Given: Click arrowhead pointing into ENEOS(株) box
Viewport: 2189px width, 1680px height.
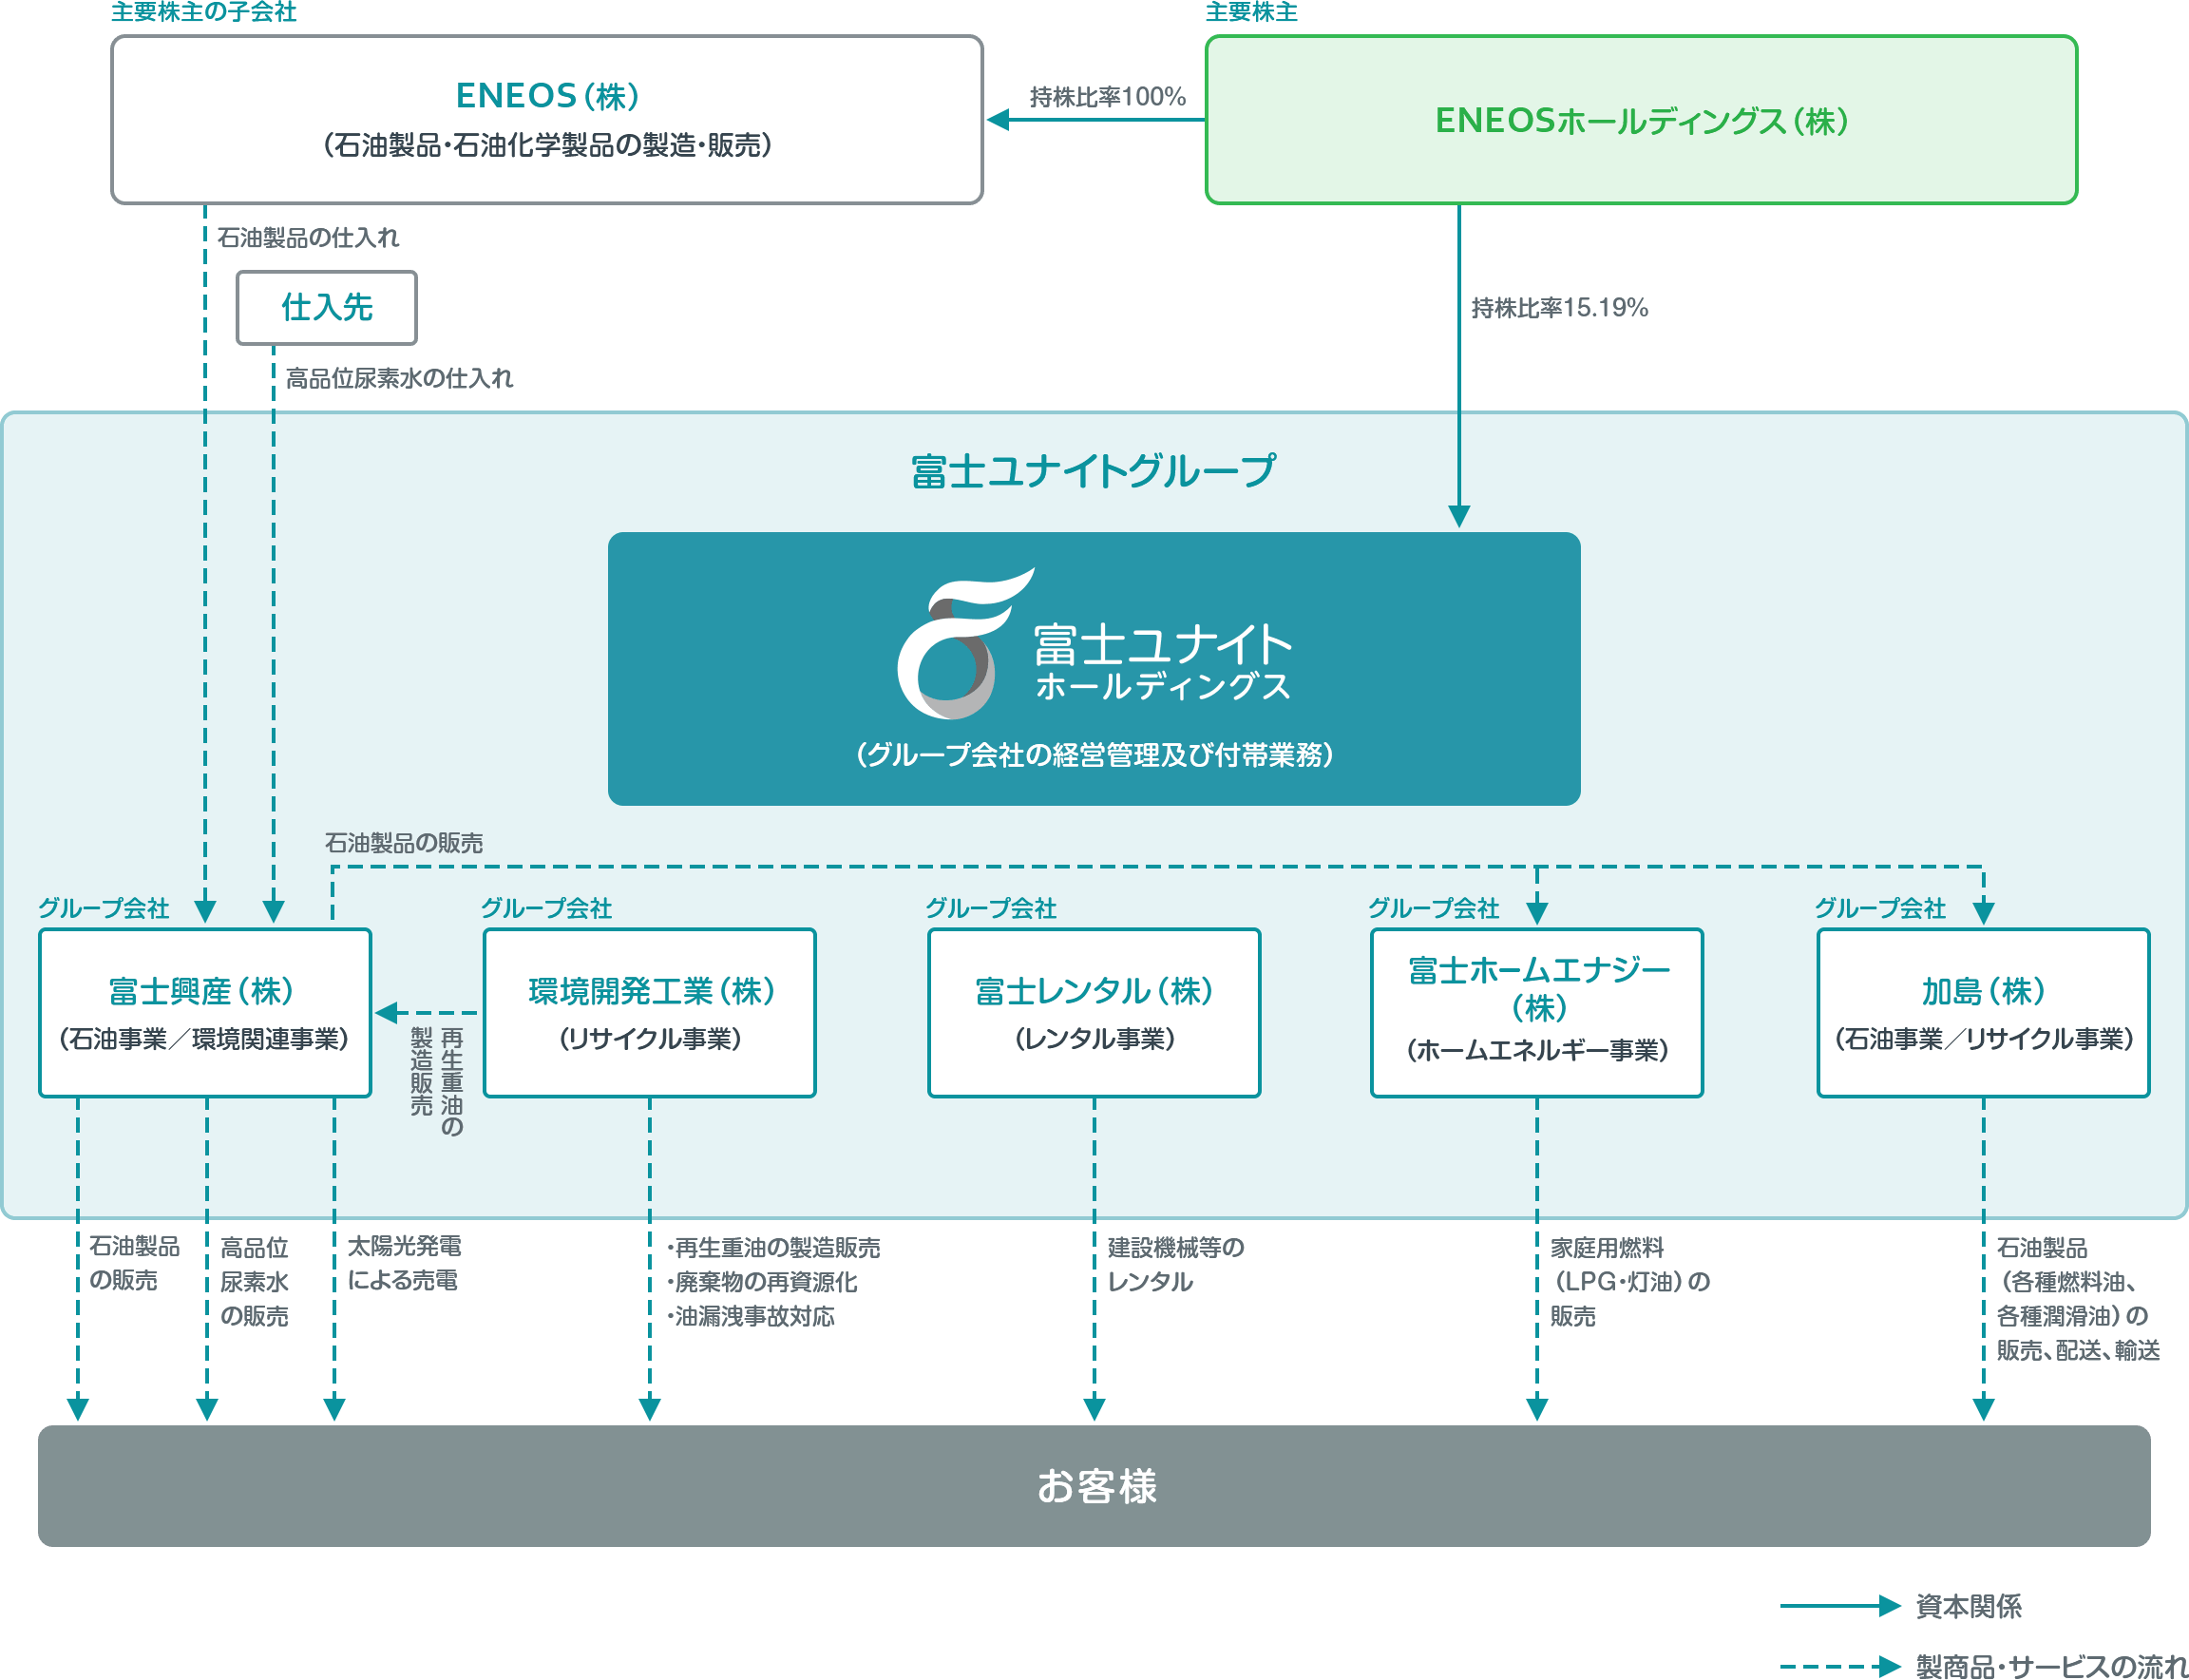Looking at the screenshot, I should tap(998, 120).
